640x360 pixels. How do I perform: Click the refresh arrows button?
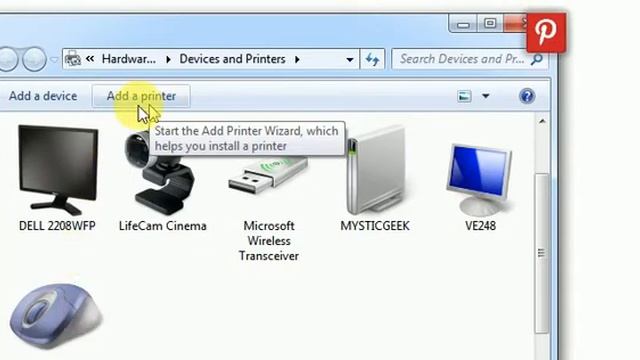click(x=372, y=60)
